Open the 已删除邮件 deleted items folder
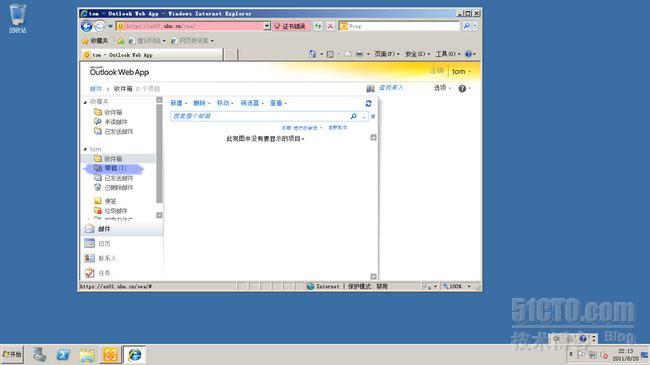The height and width of the screenshot is (365, 650). [113, 187]
